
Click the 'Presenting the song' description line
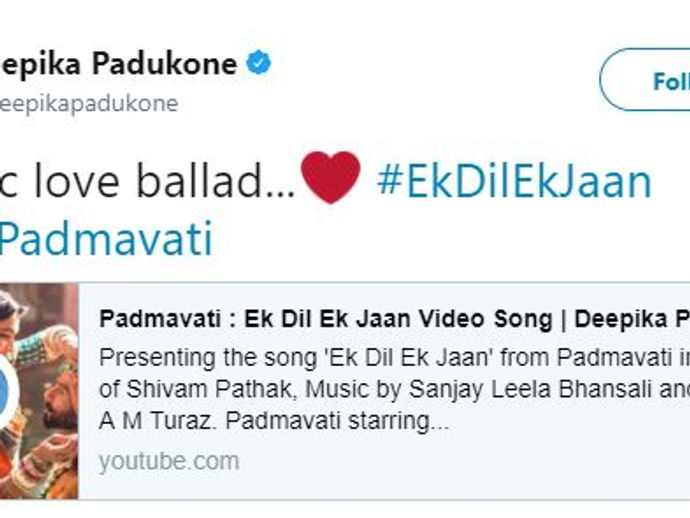(394, 358)
